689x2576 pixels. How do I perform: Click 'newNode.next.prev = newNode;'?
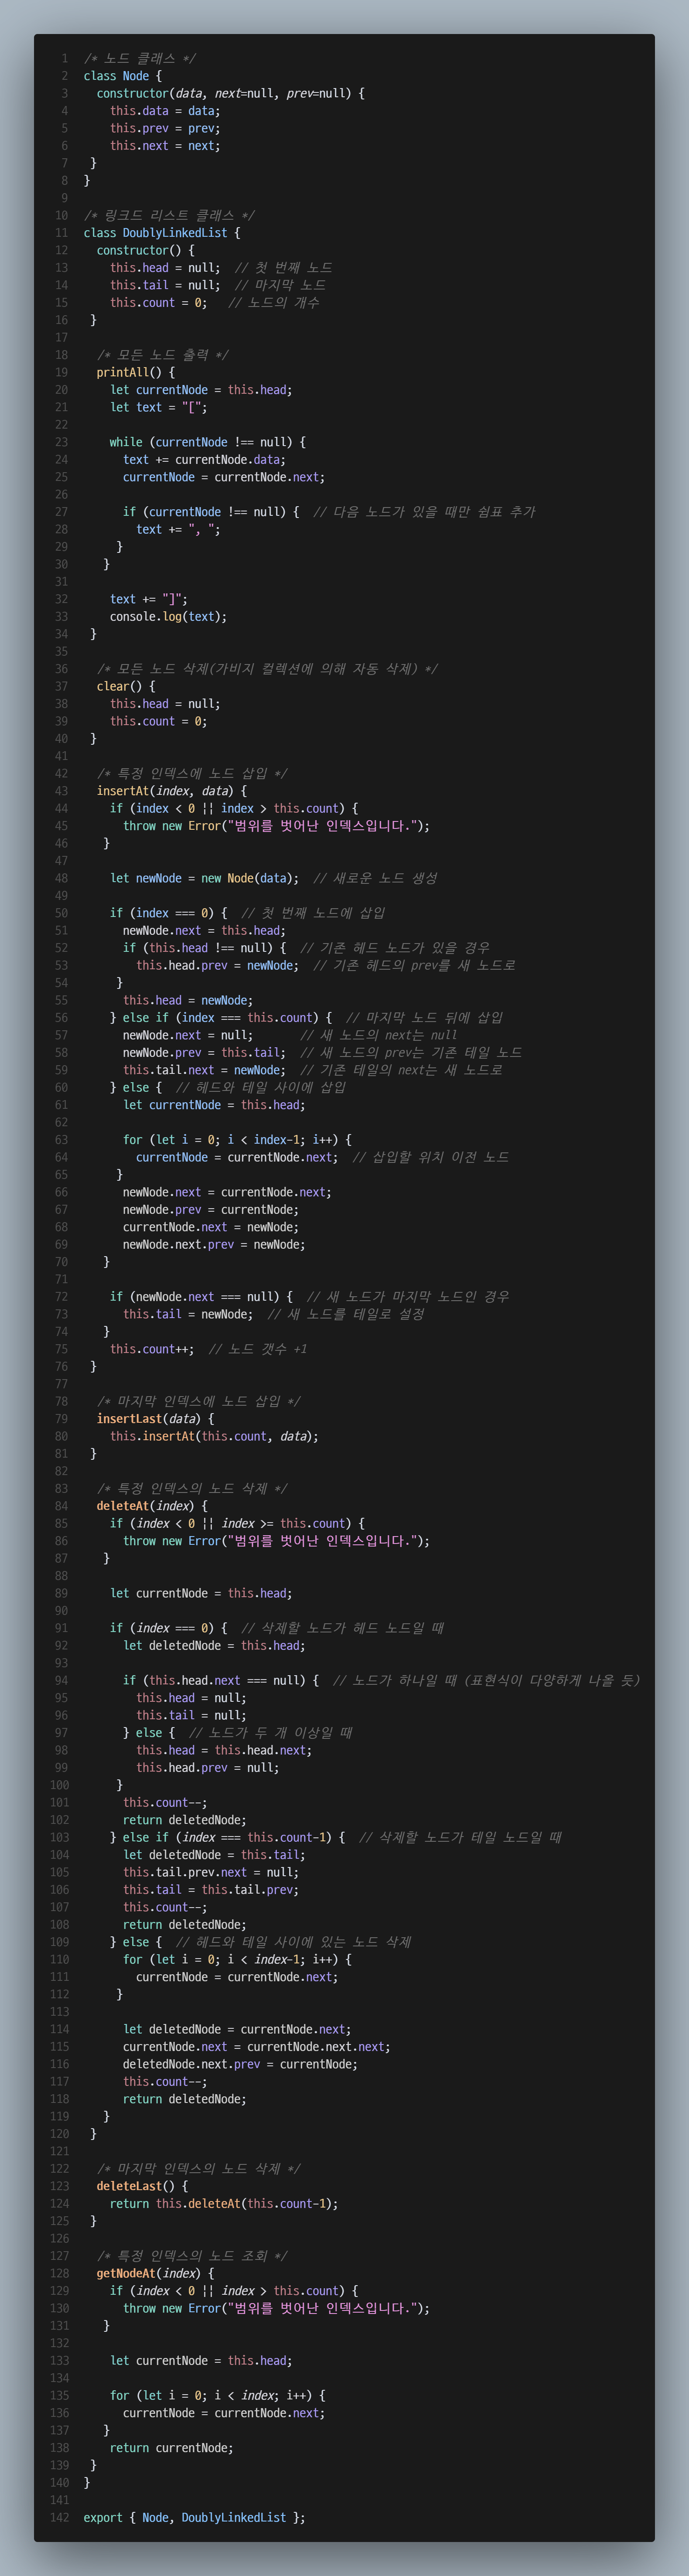click(214, 1245)
